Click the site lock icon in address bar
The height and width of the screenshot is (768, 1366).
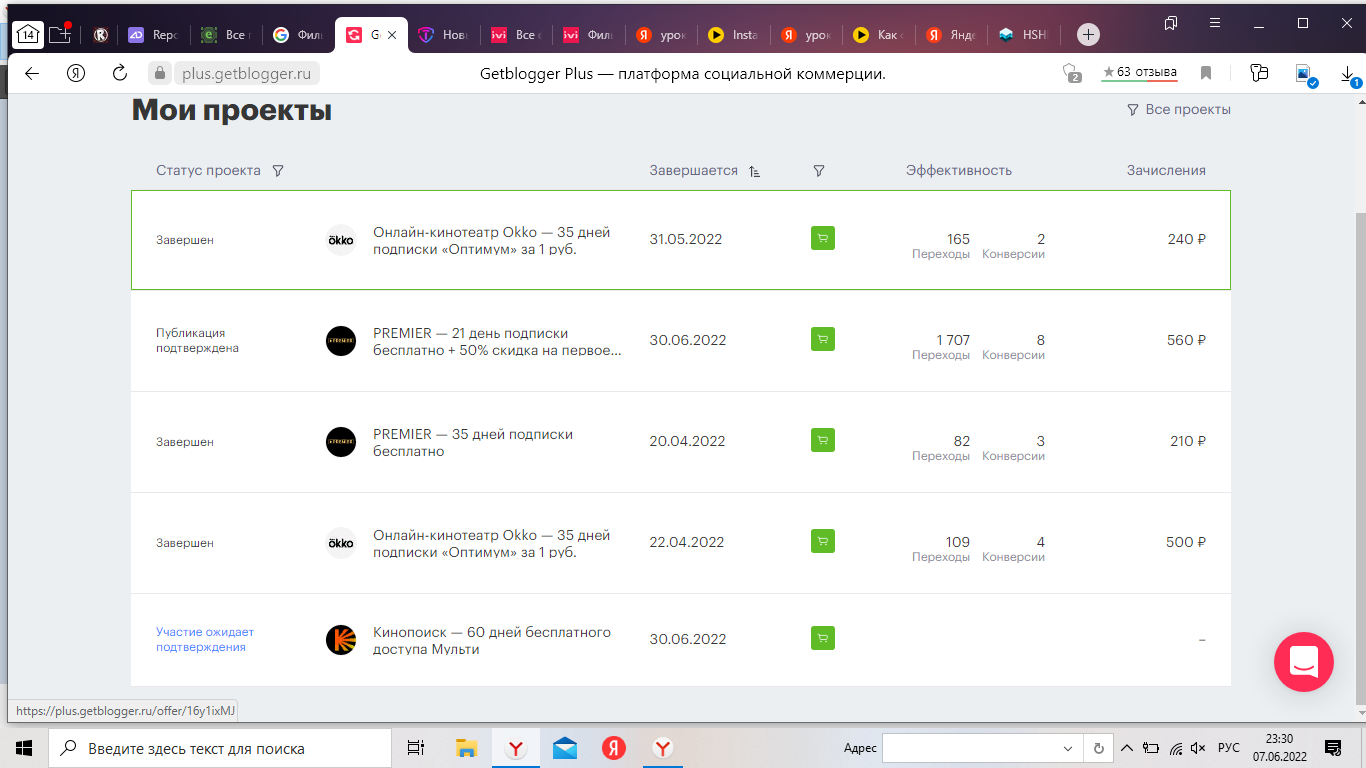point(160,73)
